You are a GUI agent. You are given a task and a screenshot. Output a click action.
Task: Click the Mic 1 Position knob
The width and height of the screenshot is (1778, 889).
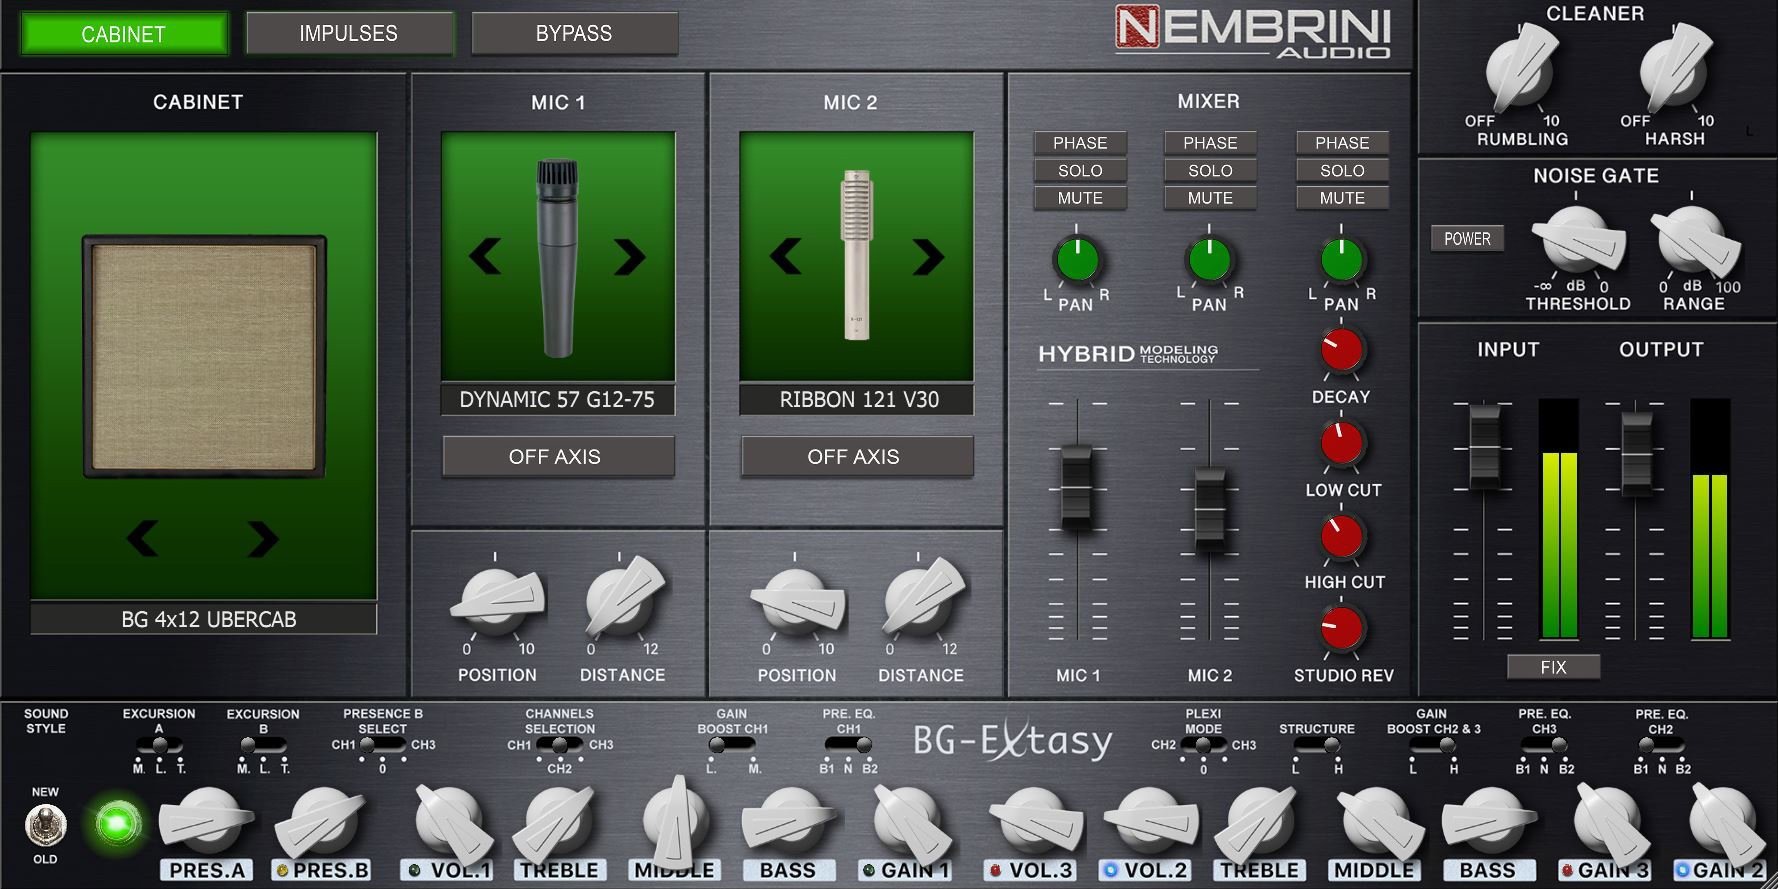tap(496, 602)
